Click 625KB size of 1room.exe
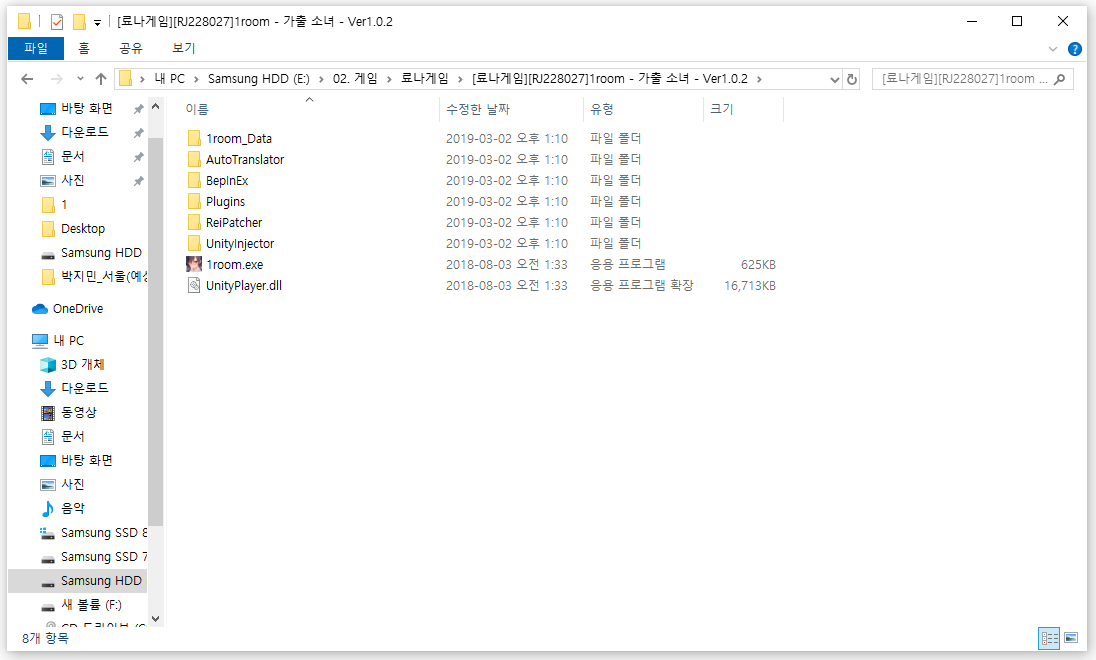Image resolution: width=1096 pixels, height=660 pixels. tap(758, 264)
